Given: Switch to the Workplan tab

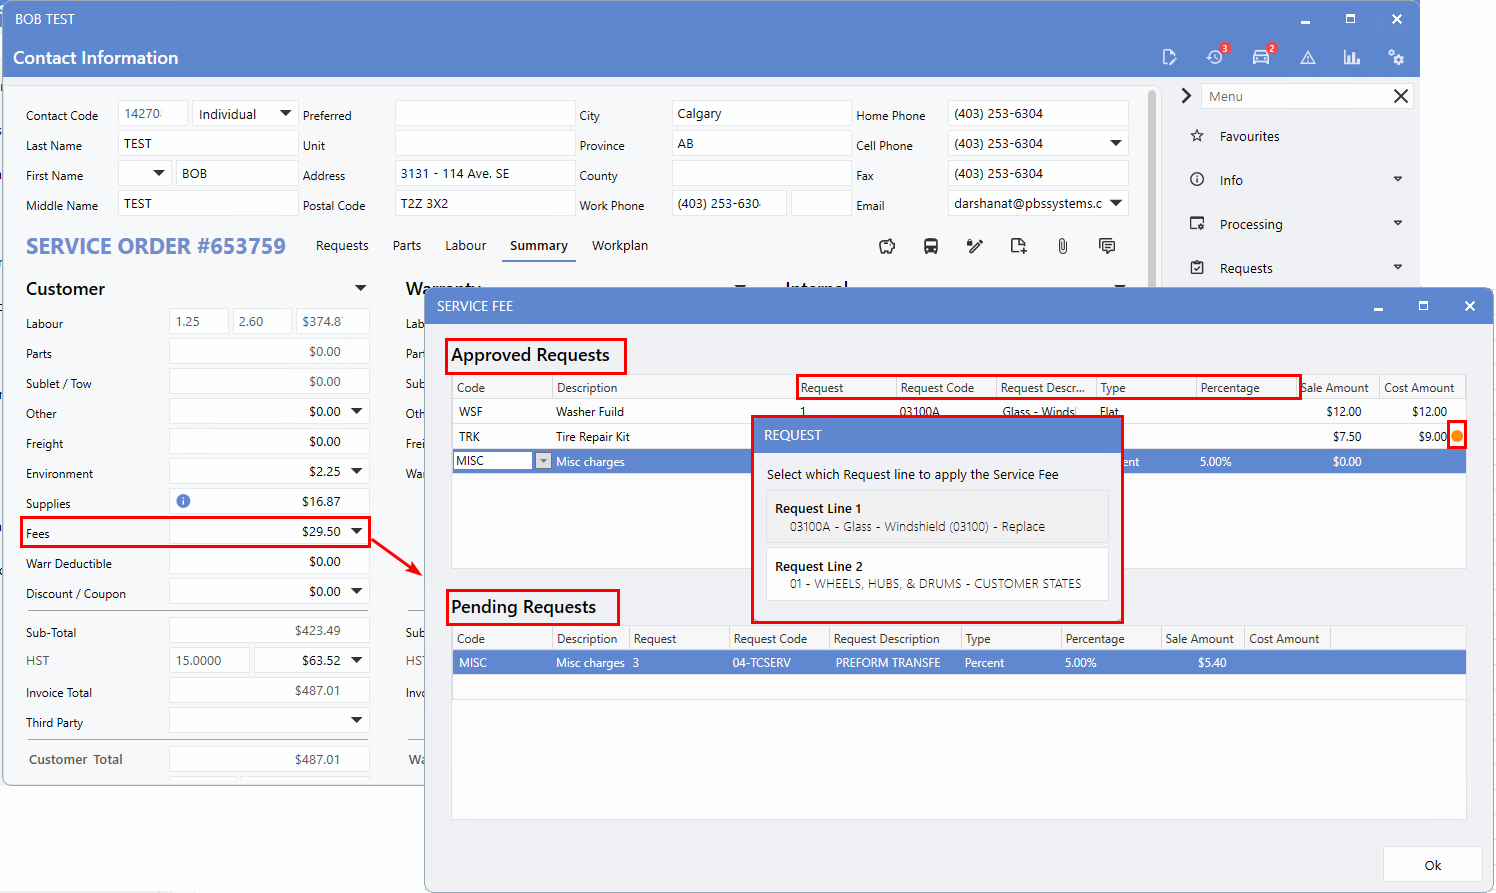Looking at the screenshot, I should 619,245.
